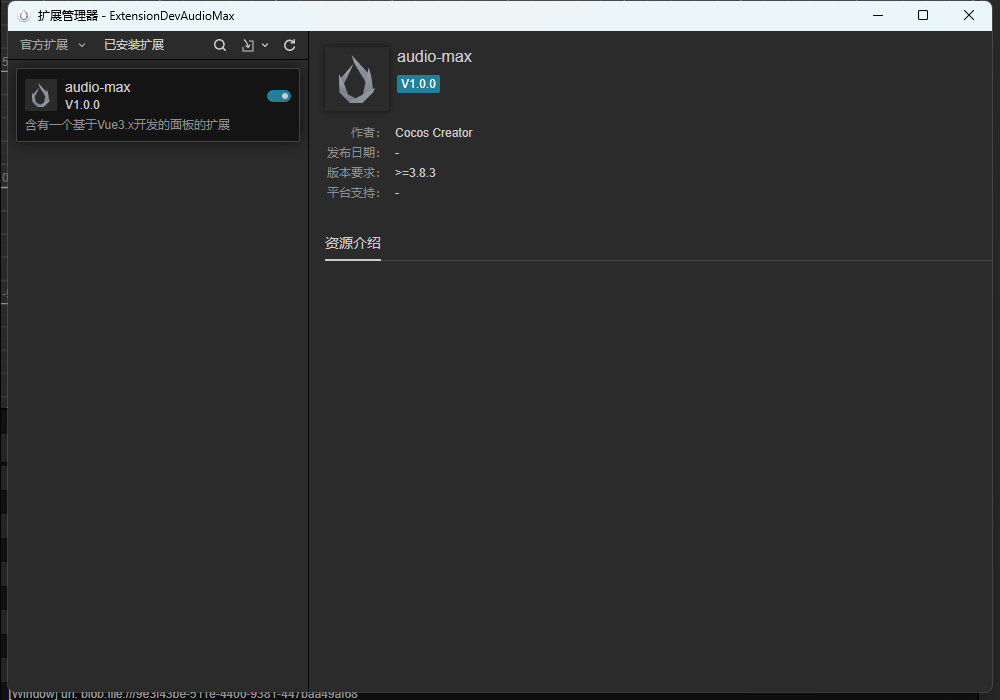1000x700 pixels.
Task: Click the search extensions magnifier icon
Action: (x=220, y=45)
